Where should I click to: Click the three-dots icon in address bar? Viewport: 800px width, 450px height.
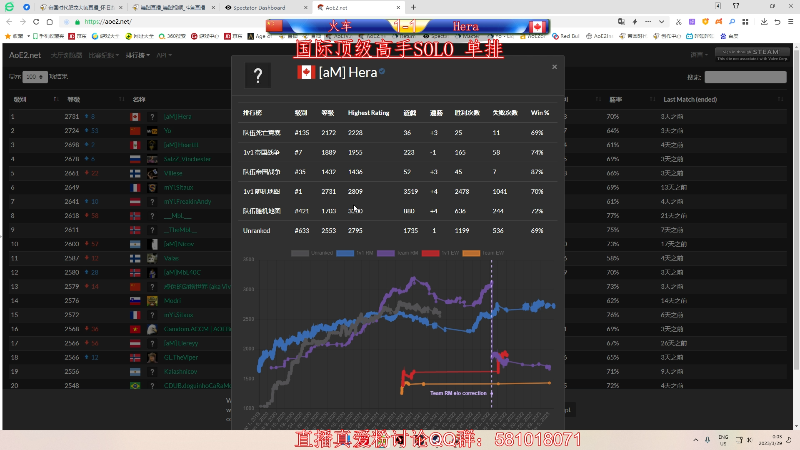(x=648, y=22)
